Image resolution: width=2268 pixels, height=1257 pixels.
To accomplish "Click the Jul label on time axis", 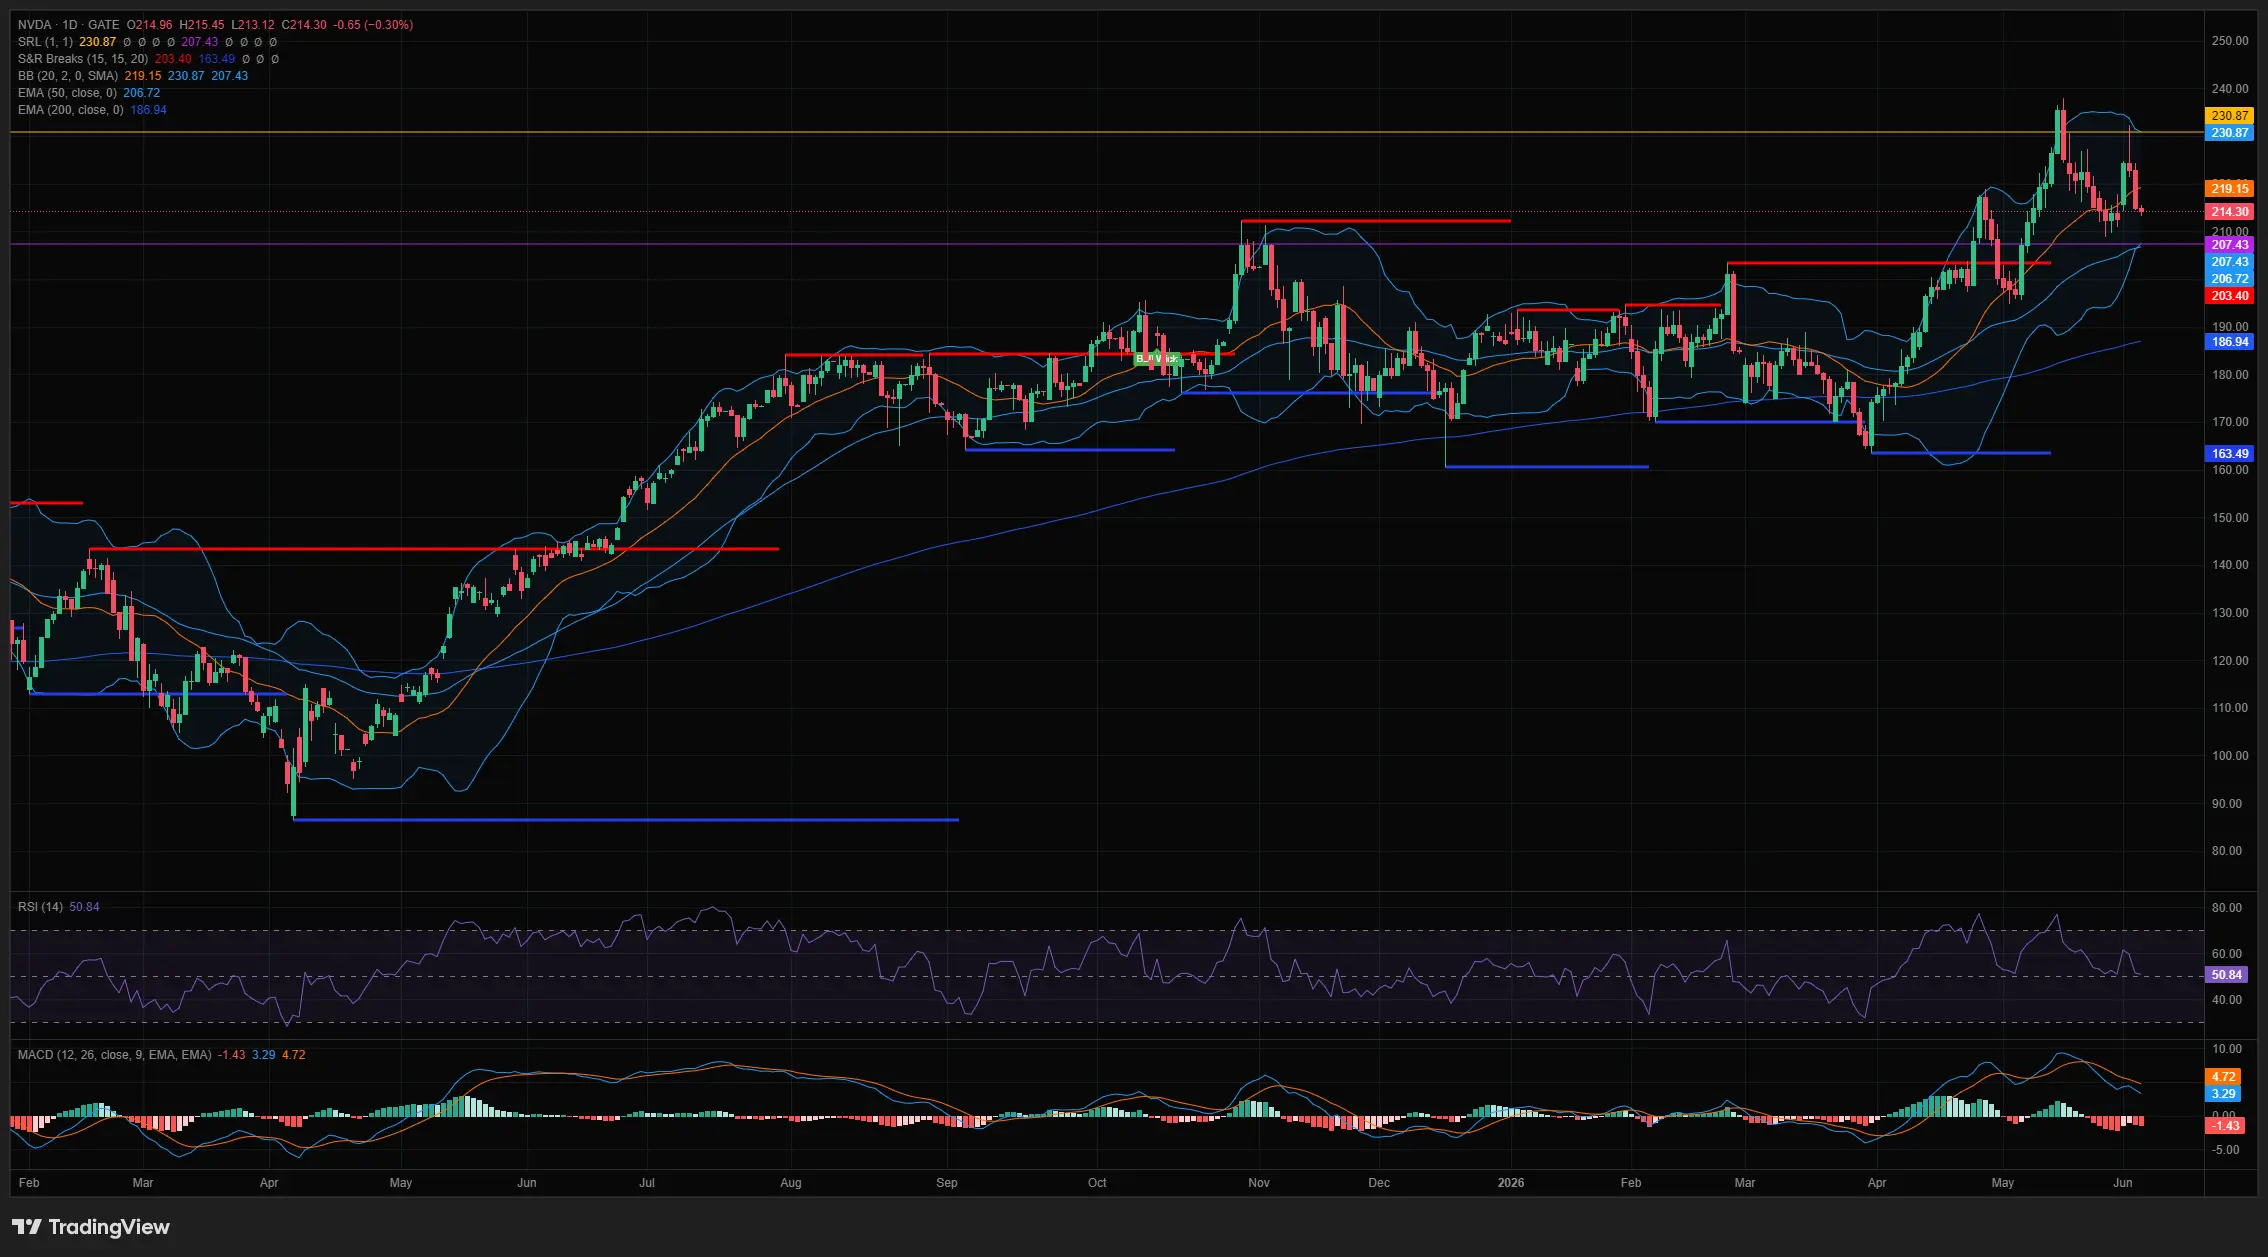I will [647, 1183].
